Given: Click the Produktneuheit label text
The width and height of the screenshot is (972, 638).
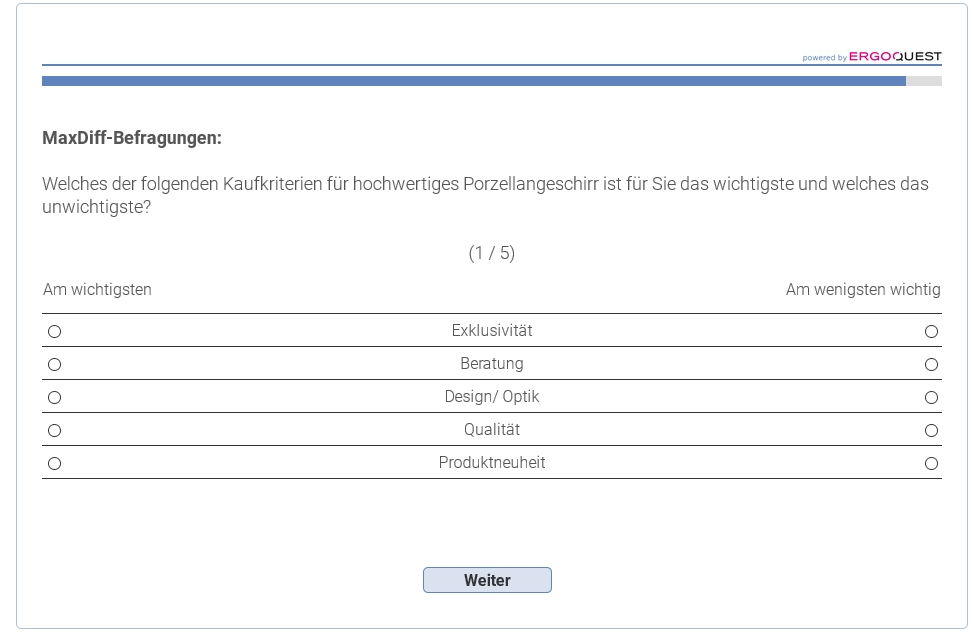Looking at the screenshot, I should click(x=491, y=463).
